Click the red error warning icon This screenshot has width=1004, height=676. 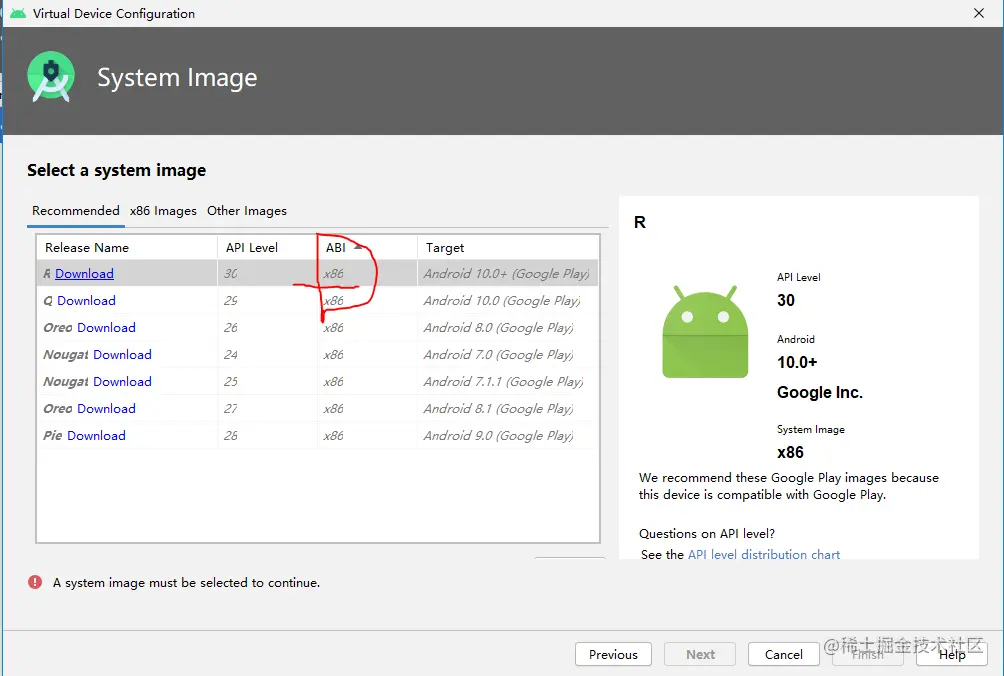pyautogui.click(x=35, y=582)
